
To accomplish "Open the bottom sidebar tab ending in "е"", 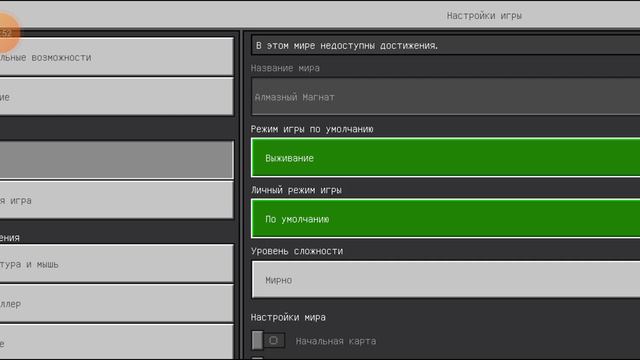I will pos(116,342).
